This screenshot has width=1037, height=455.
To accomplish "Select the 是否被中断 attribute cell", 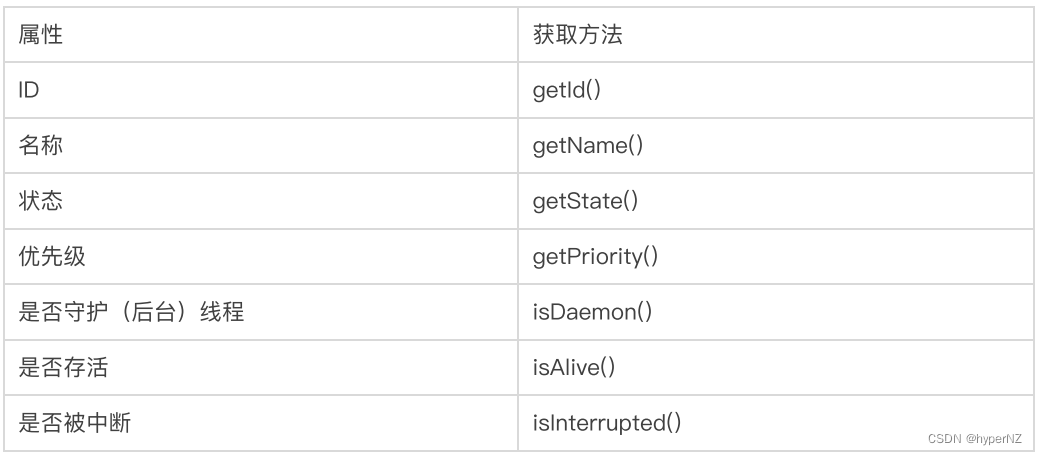I will pyautogui.click(x=74, y=423).
